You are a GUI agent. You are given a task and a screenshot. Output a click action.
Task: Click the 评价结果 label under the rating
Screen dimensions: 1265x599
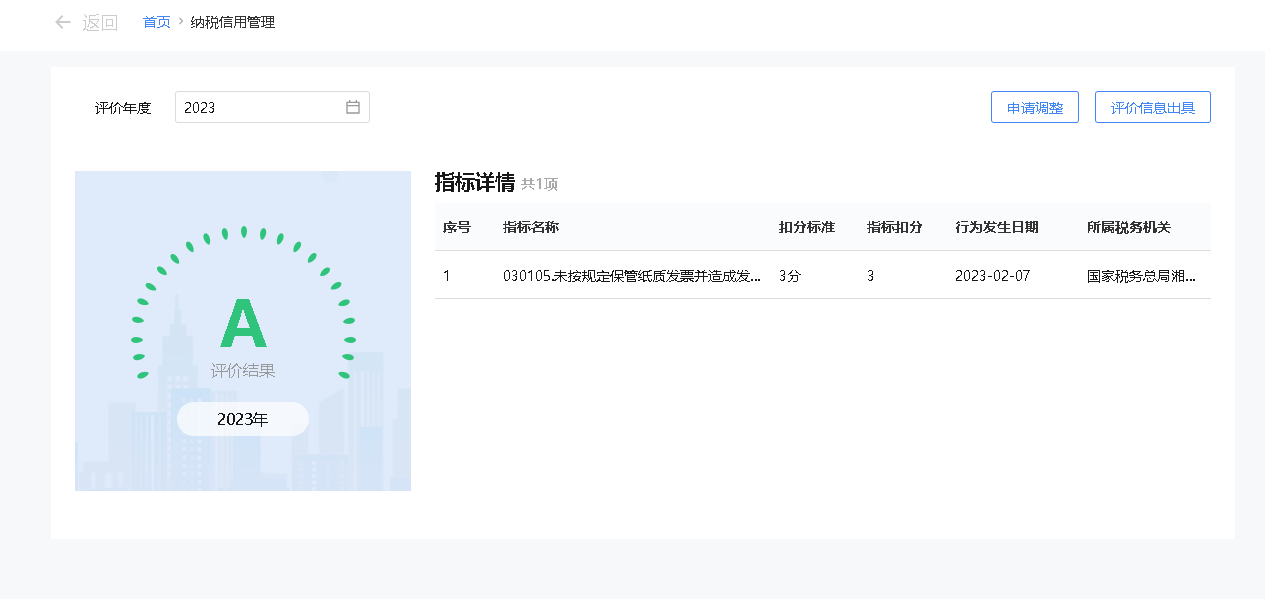point(243,371)
